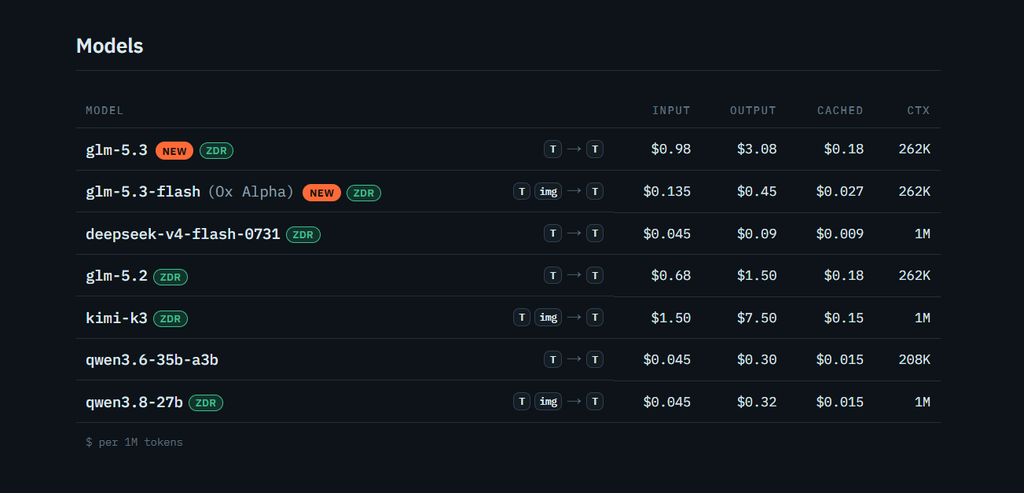Click the ZDR badge beside deepseek-v4-flash-0731
The height and width of the screenshot is (493, 1024).
[303, 234]
